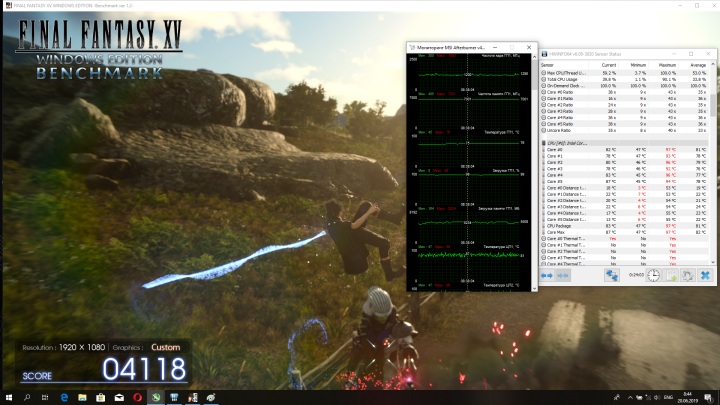
Task: Click the up arrow of HWiNFO scrollbar
Action: (x=713, y=64)
